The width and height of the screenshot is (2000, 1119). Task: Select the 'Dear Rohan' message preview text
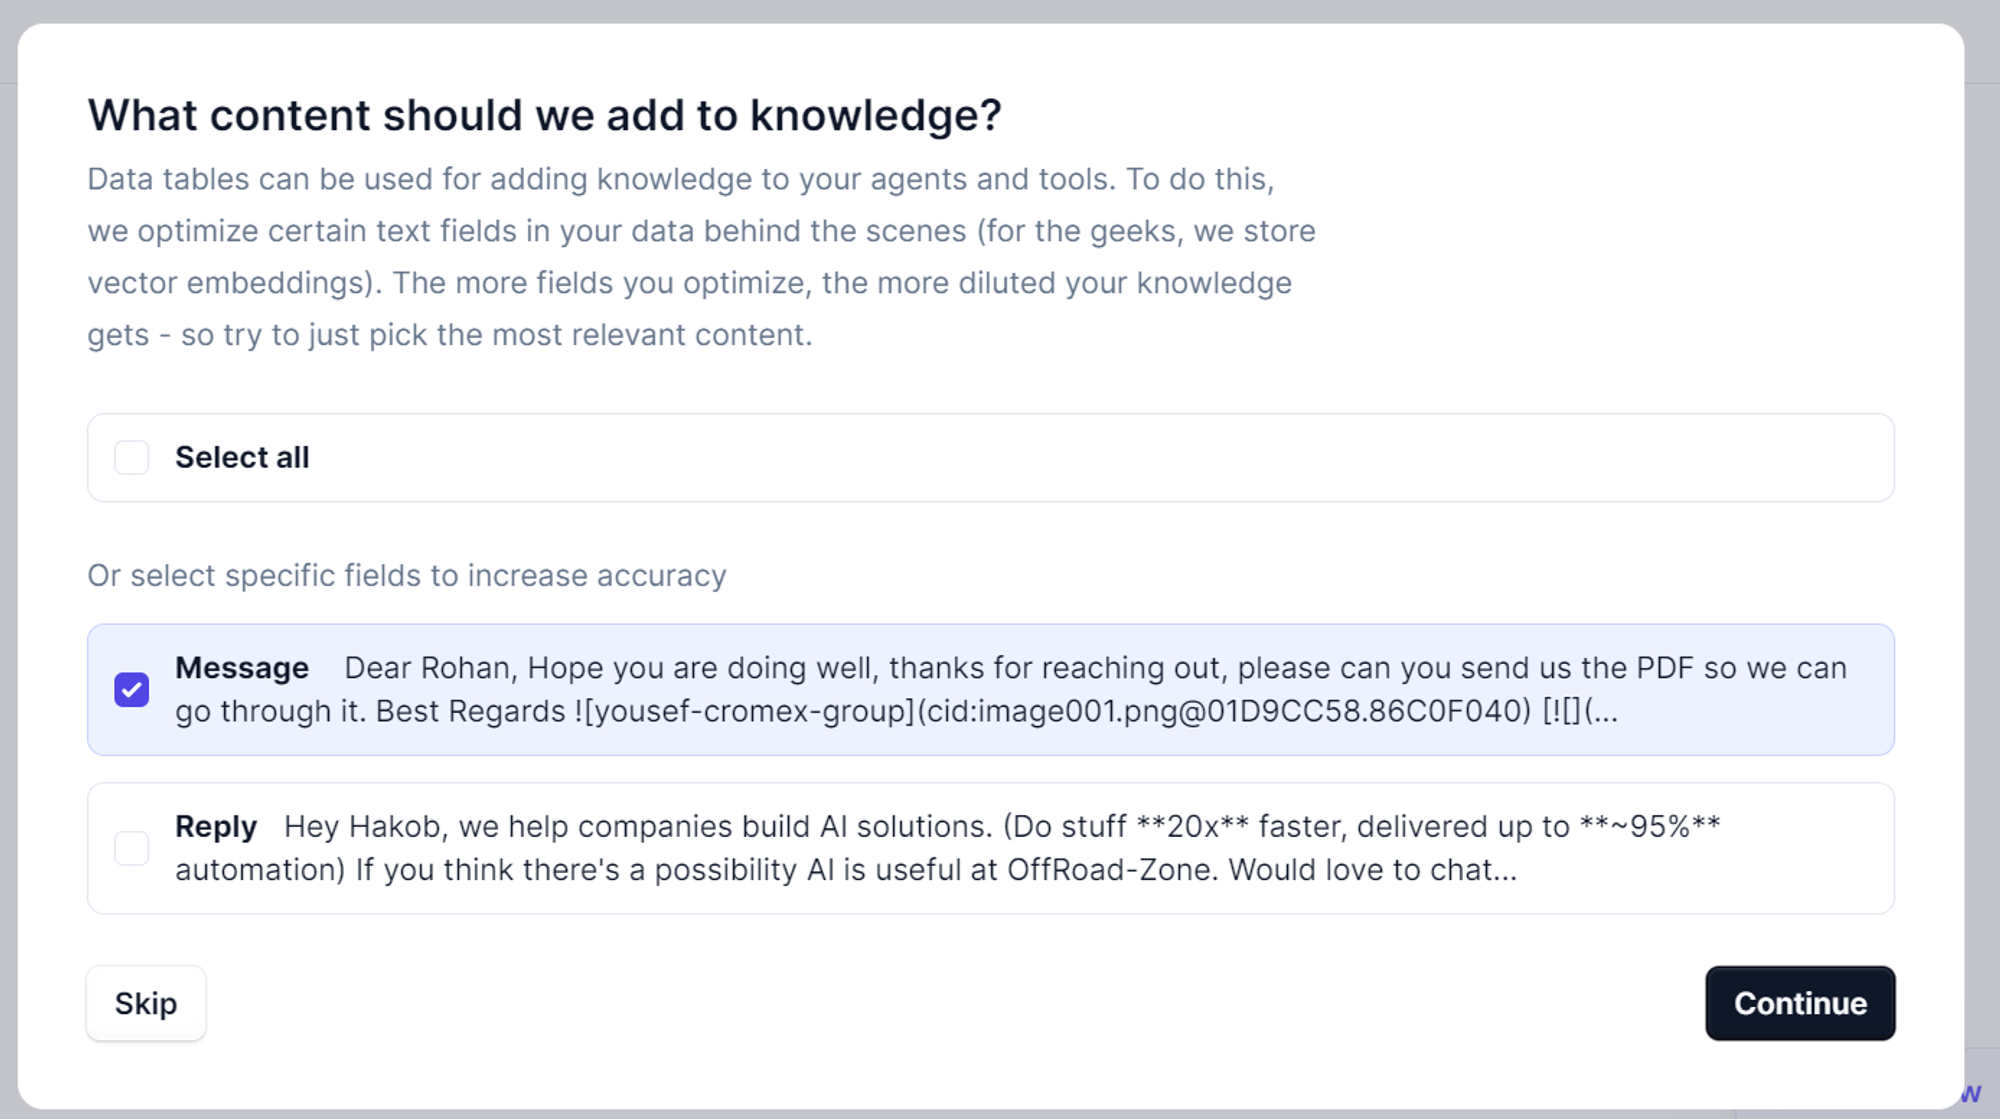pyautogui.click(x=1010, y=690)
